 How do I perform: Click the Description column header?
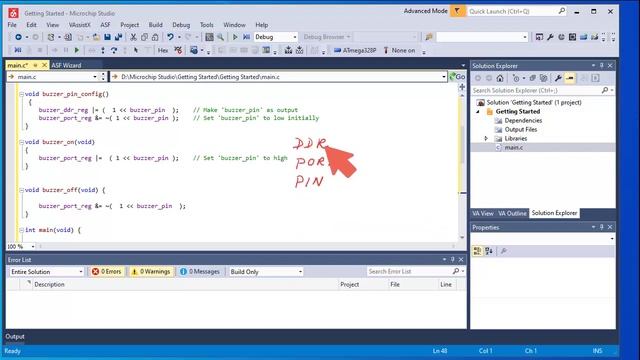(49, 284)
